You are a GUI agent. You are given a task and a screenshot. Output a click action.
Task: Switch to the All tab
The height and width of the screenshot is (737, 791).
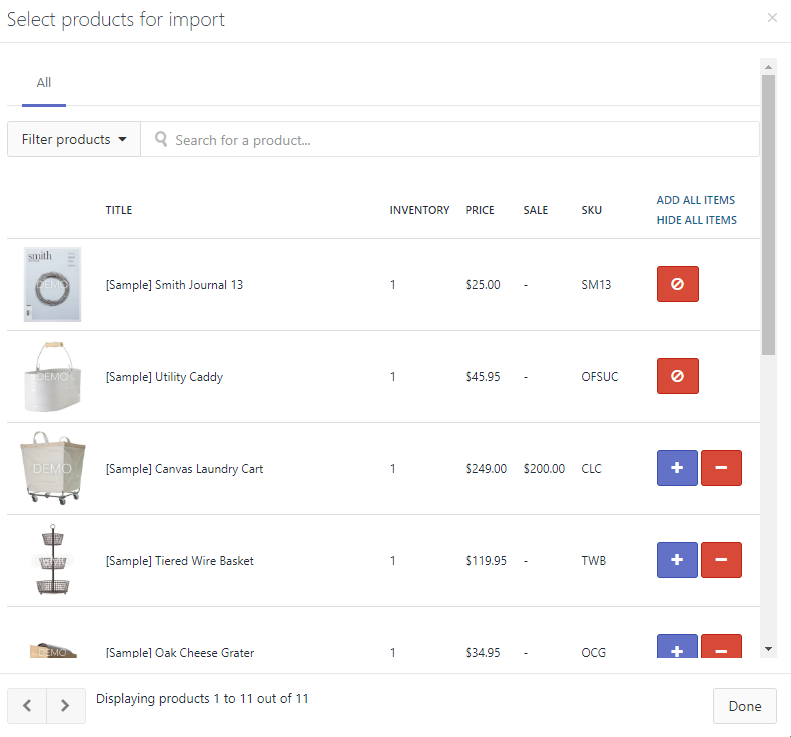point(44,83)
